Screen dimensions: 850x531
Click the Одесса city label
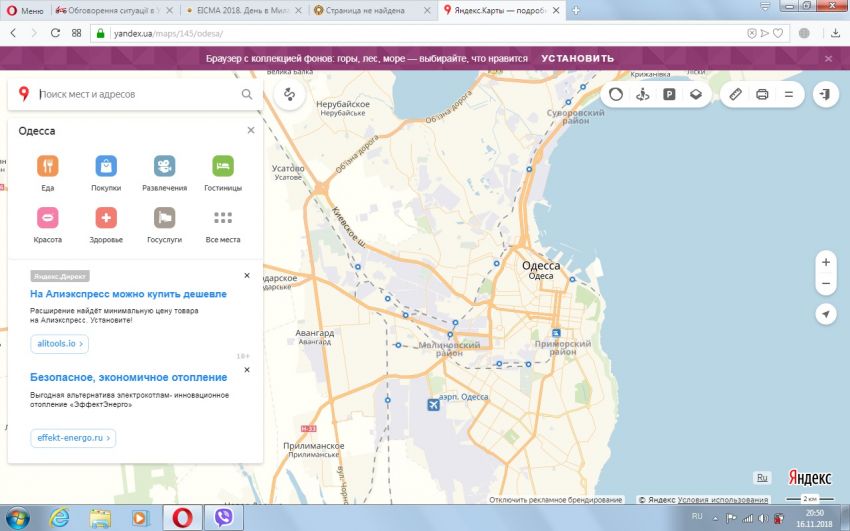point(541,266)
